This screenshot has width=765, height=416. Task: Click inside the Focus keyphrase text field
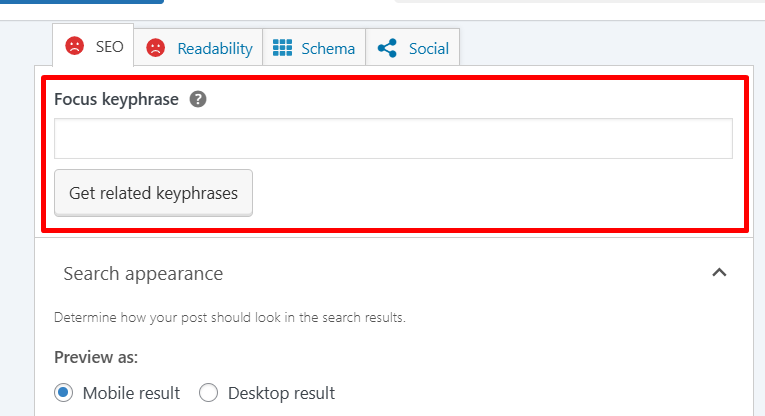[393, 139]
